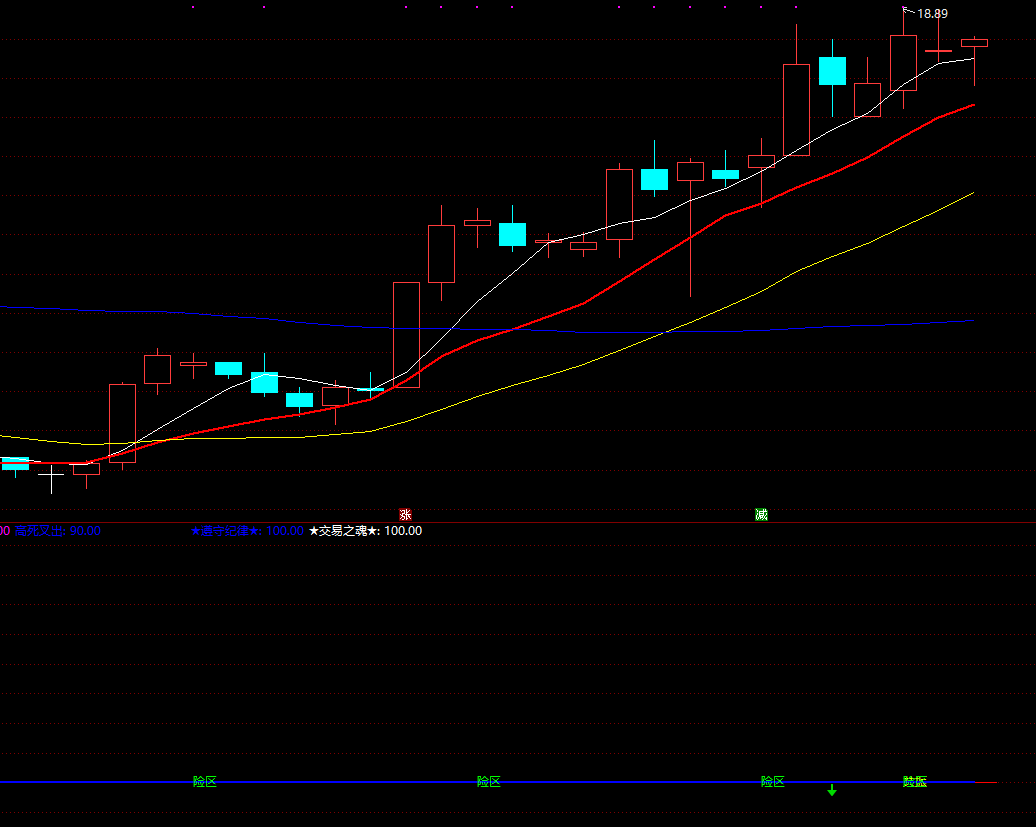Click the green 减 signal marker
Image resolution: width=1036 pixels, height=827 pixels.
point(761,515)
